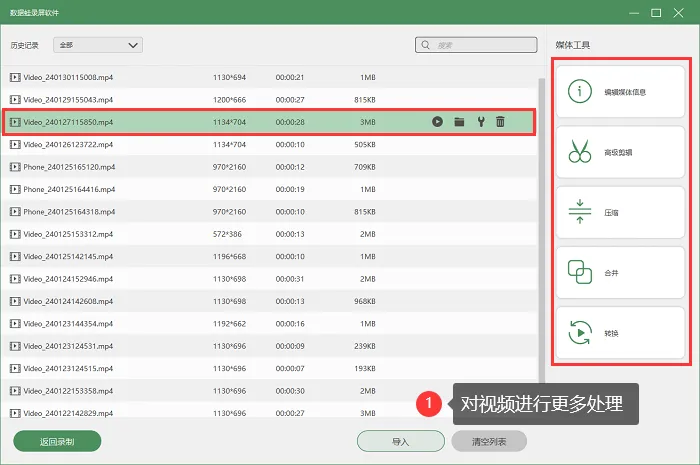The width and height of the screenshot is (700, 465).
Task: Select row Video_240125153312.mp4
Action: coord(269,234)
